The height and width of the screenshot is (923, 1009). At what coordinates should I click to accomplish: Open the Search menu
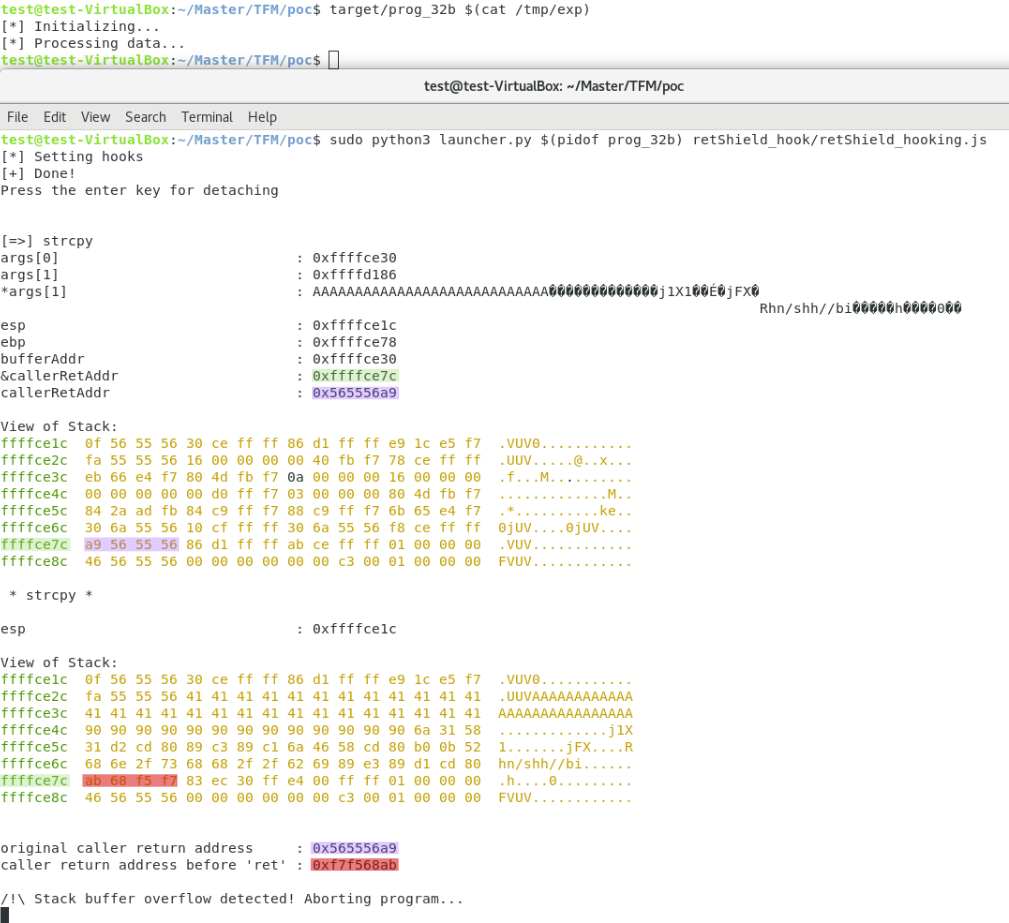145,117
